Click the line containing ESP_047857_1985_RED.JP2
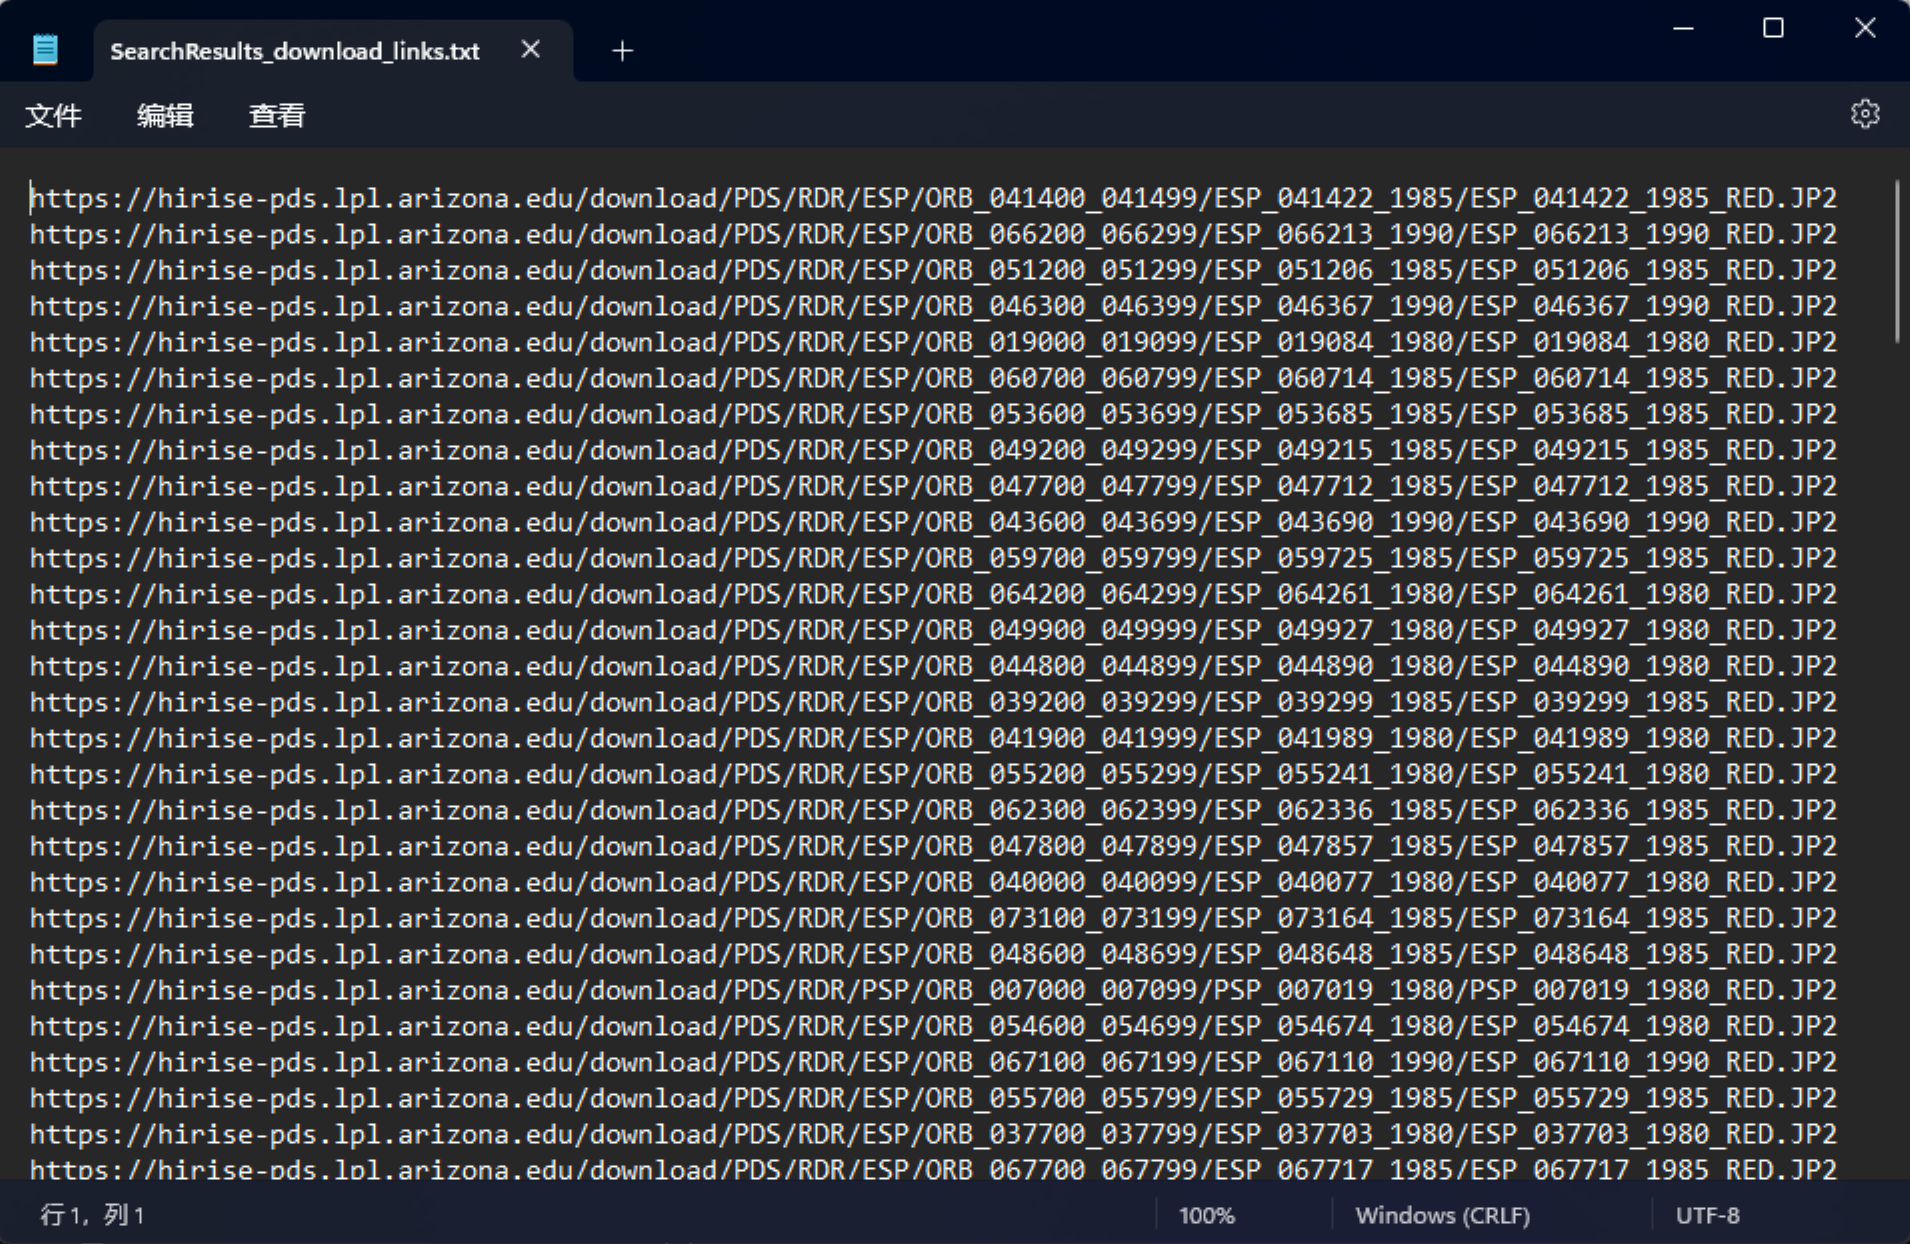 click(x=933, y=846)
